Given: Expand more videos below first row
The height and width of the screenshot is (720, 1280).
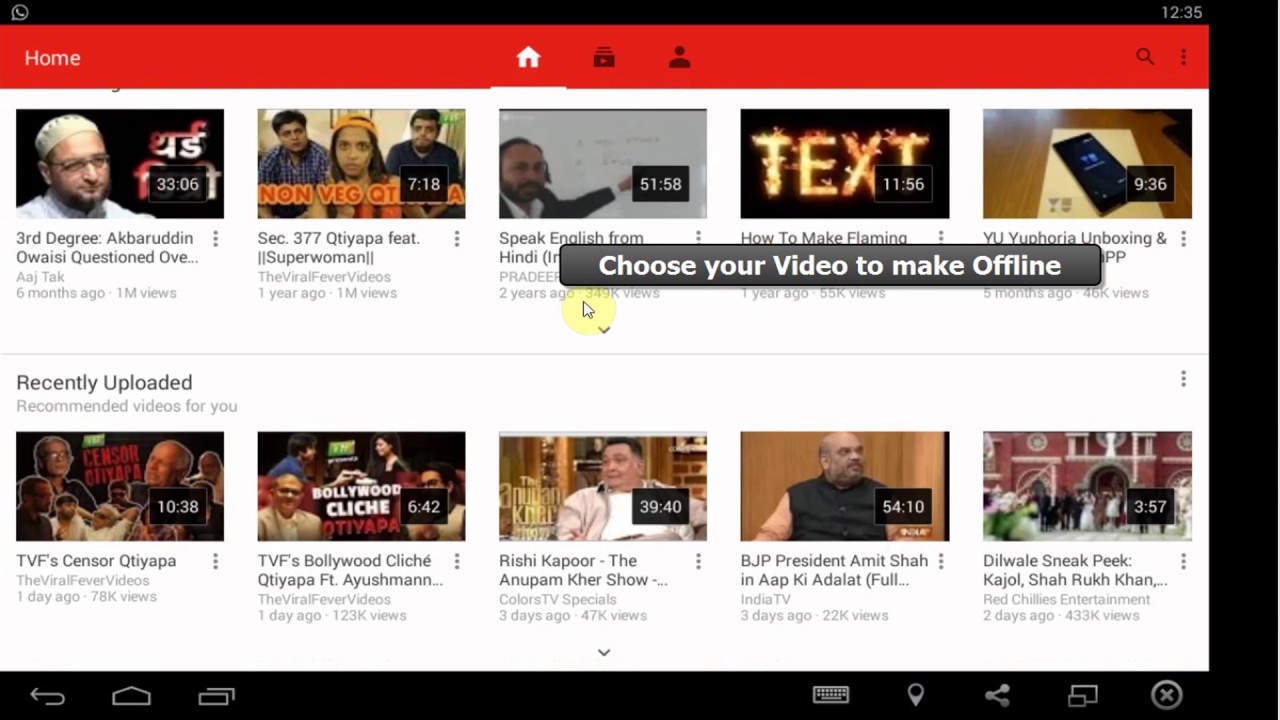Looking at the screenshot, I should pyautogui.click(x=604, y=330).
